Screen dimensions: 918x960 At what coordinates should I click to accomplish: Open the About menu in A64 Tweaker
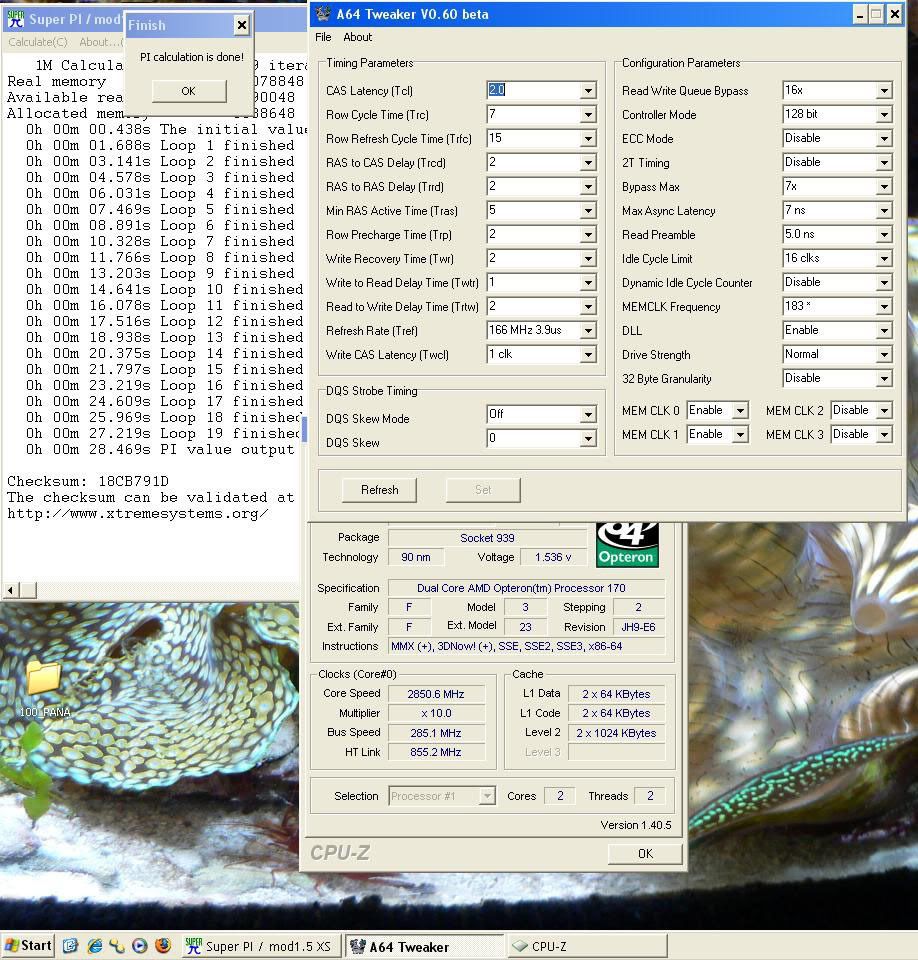358,37
